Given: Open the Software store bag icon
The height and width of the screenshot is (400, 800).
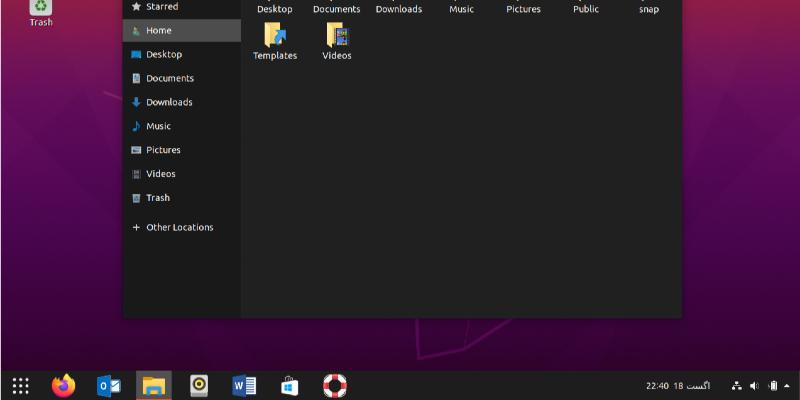Looking at the screenshot, I should pyautogui.click(x=289, y=385).
